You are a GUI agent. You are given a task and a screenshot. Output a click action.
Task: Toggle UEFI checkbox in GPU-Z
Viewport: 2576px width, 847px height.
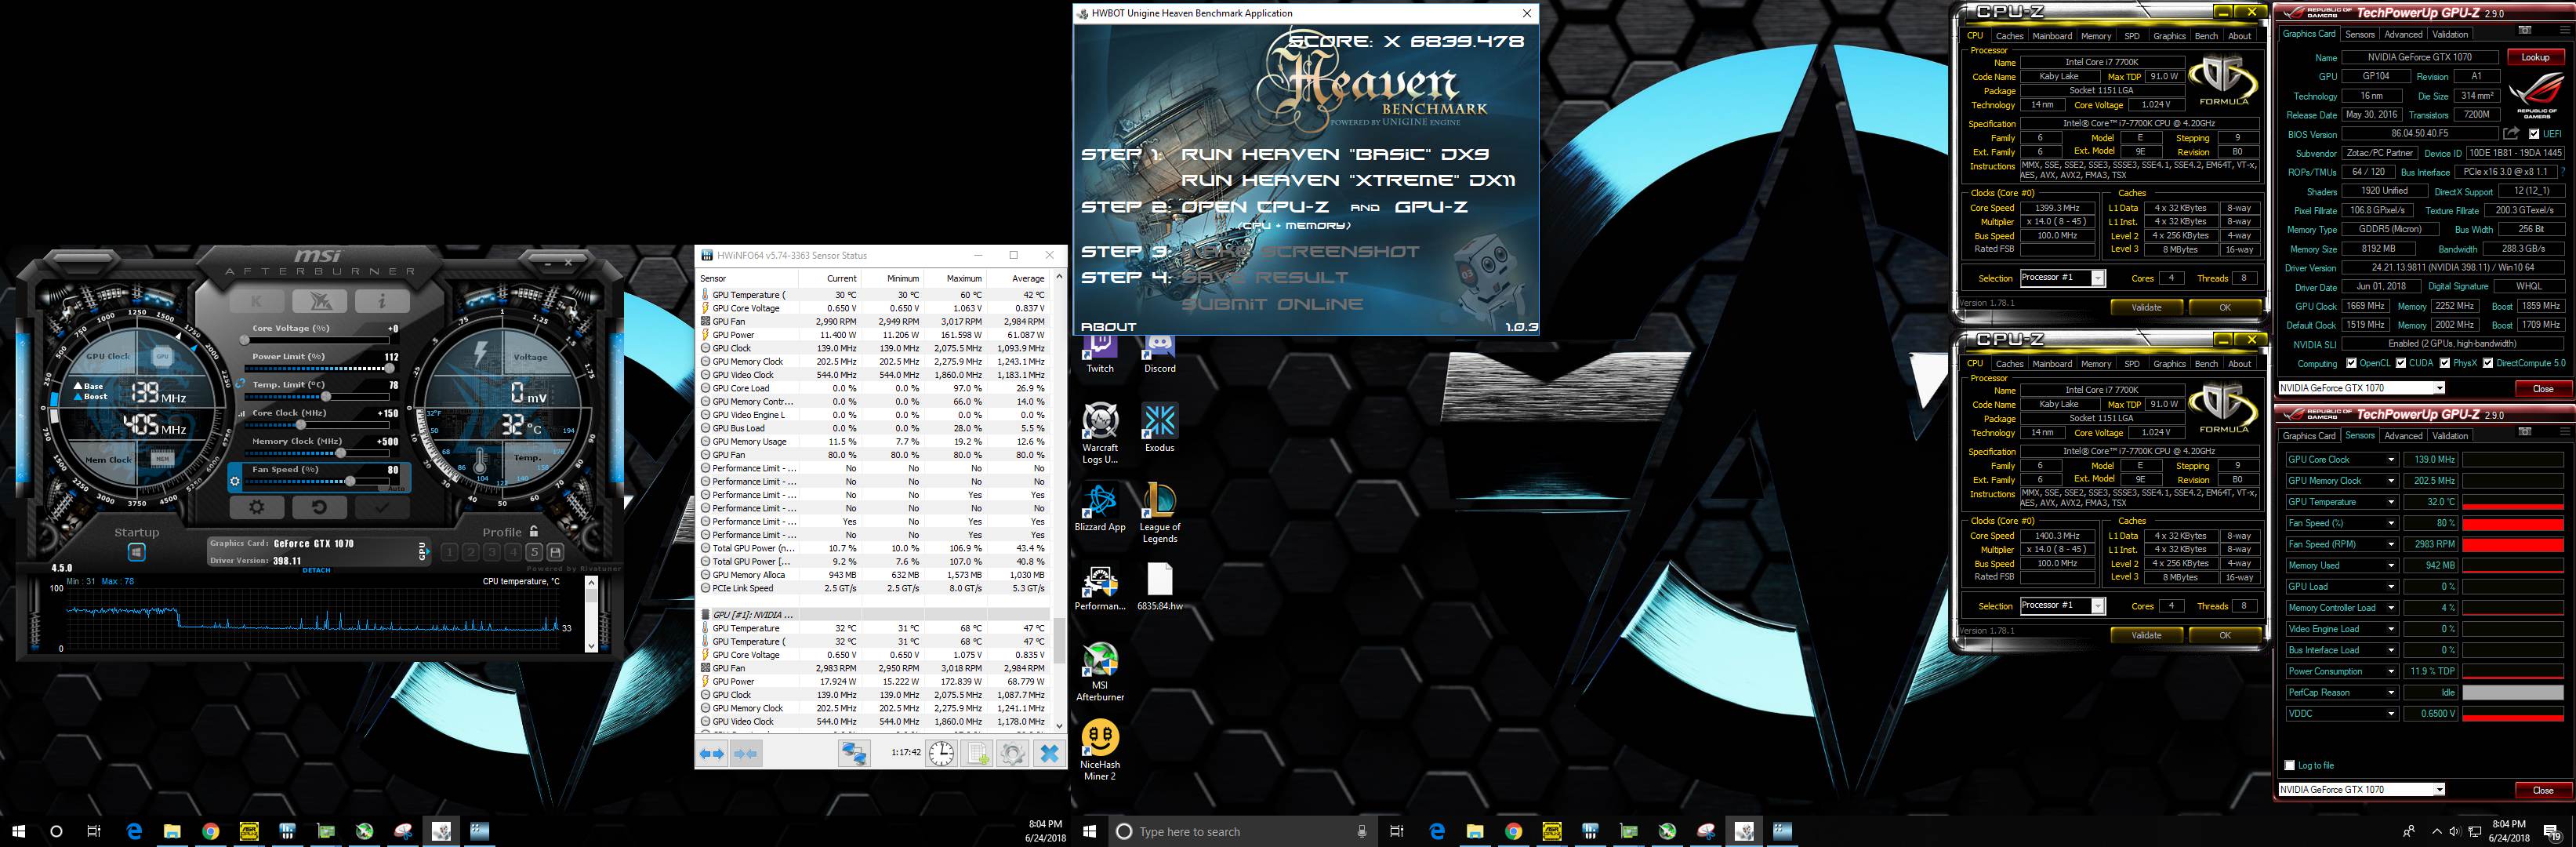tap(2534, 134)
